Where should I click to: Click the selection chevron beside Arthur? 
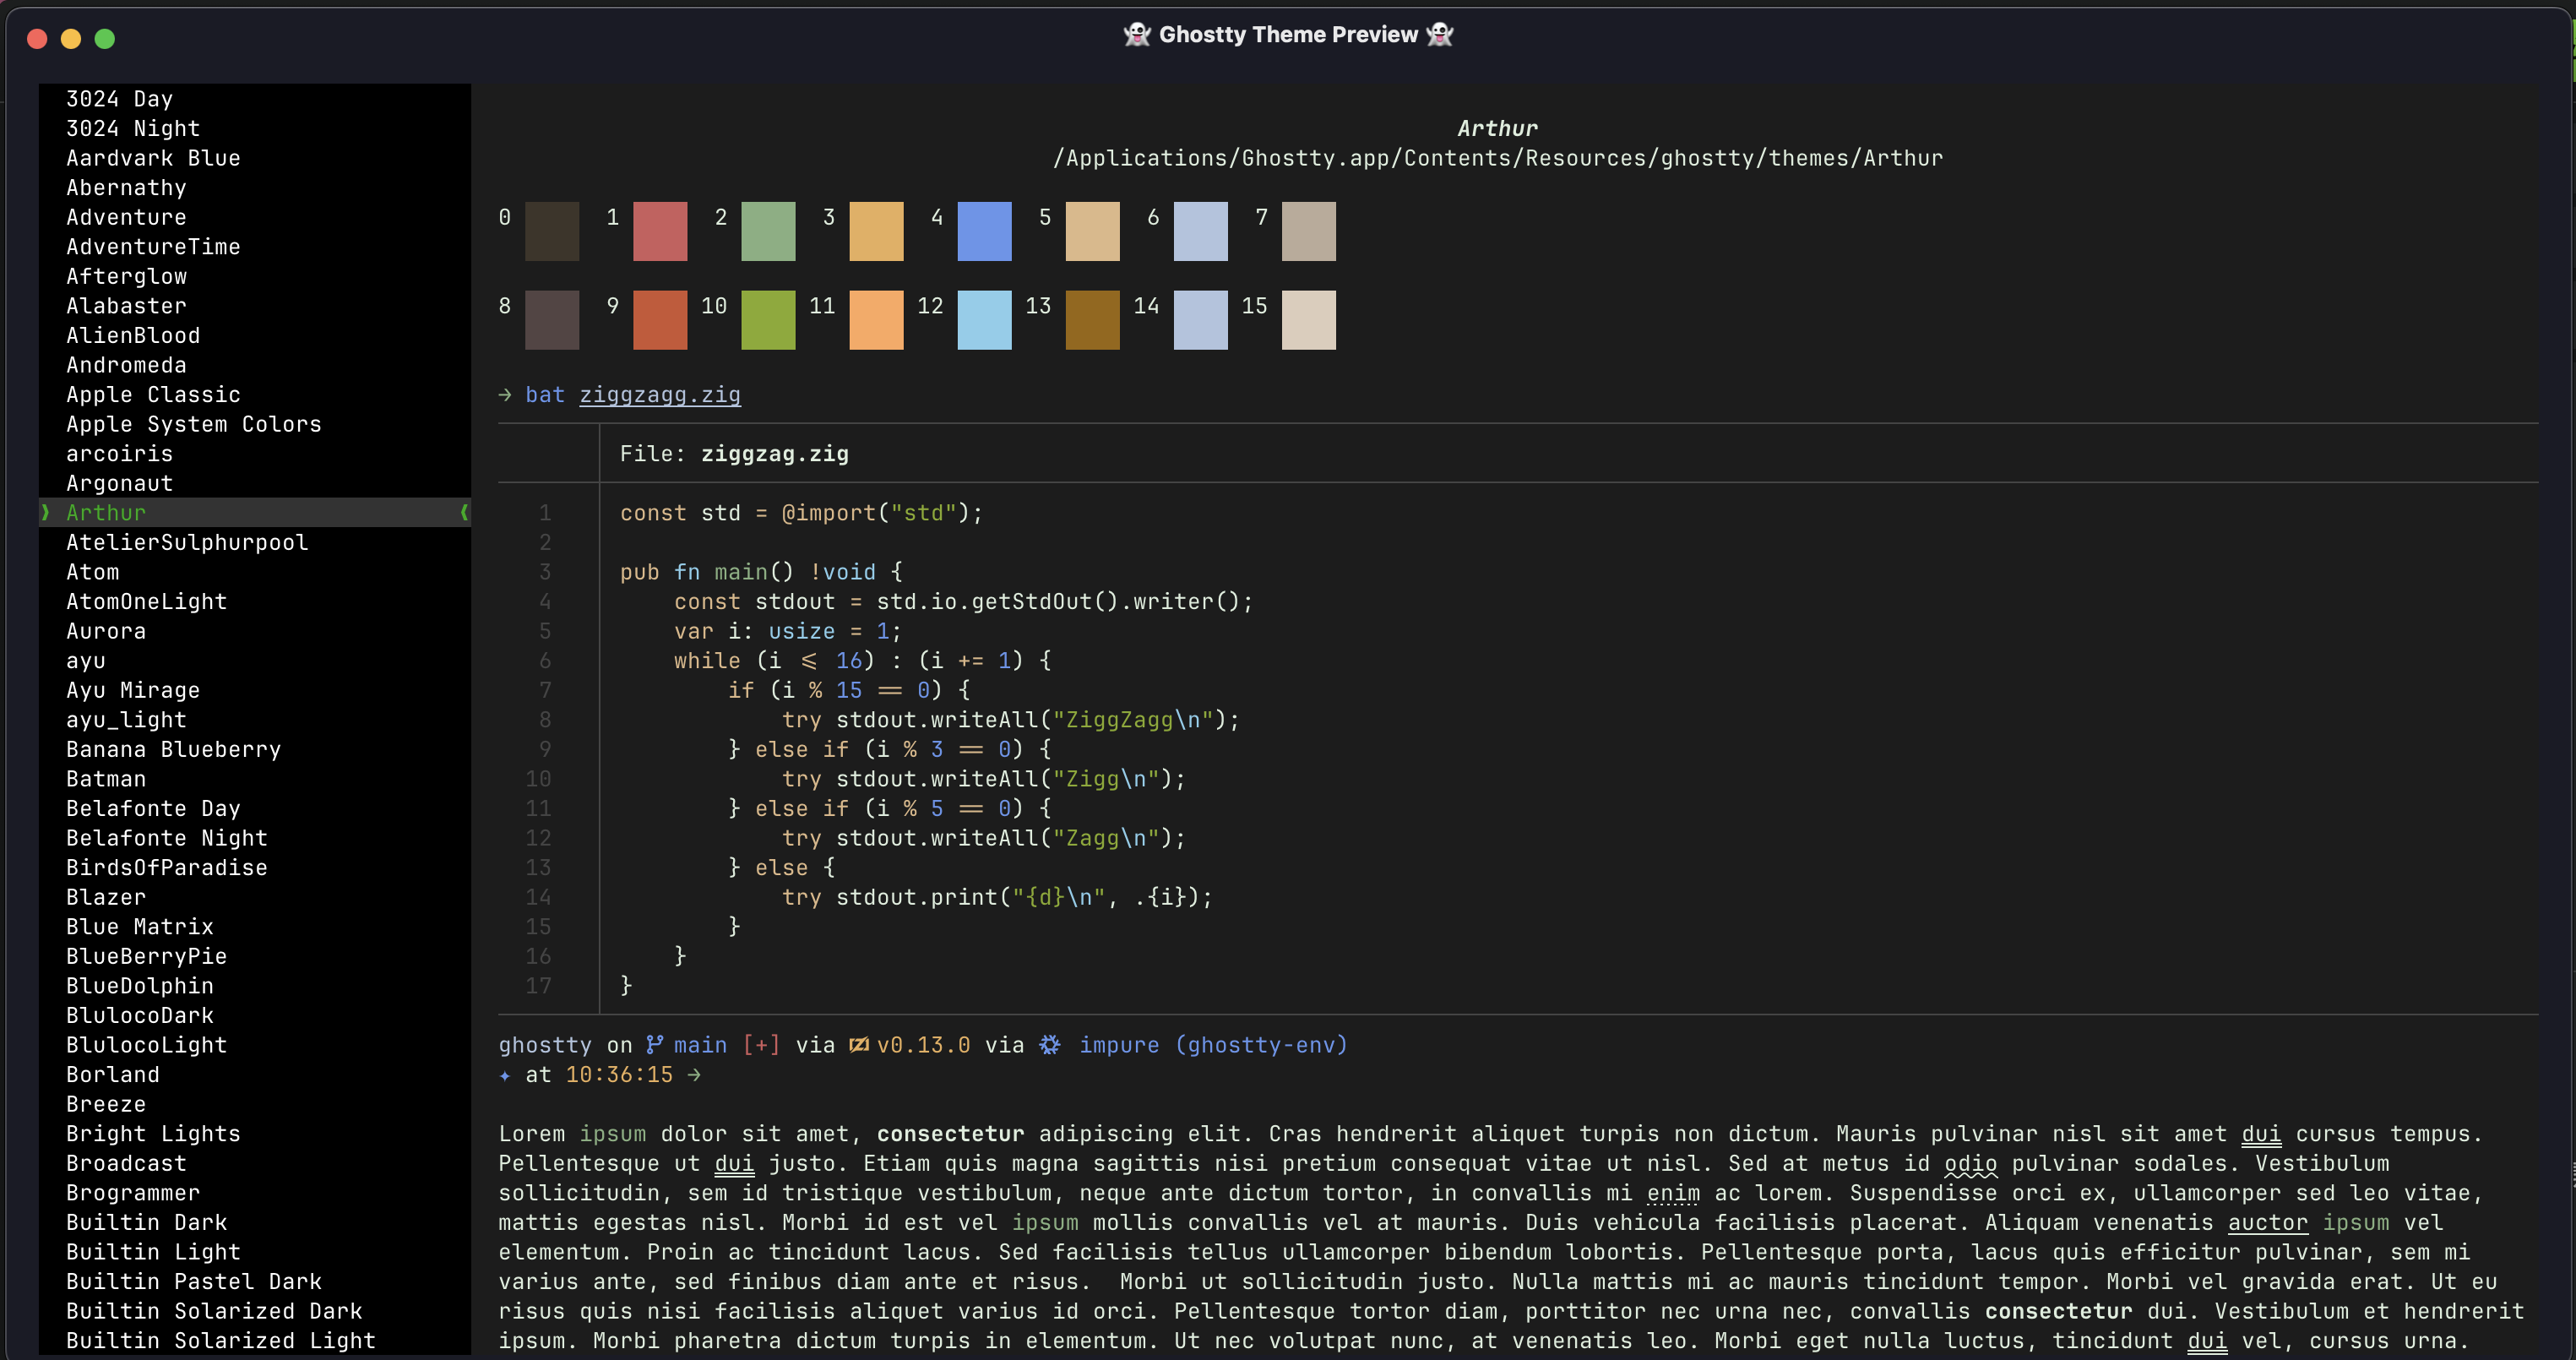coord(45,513)
